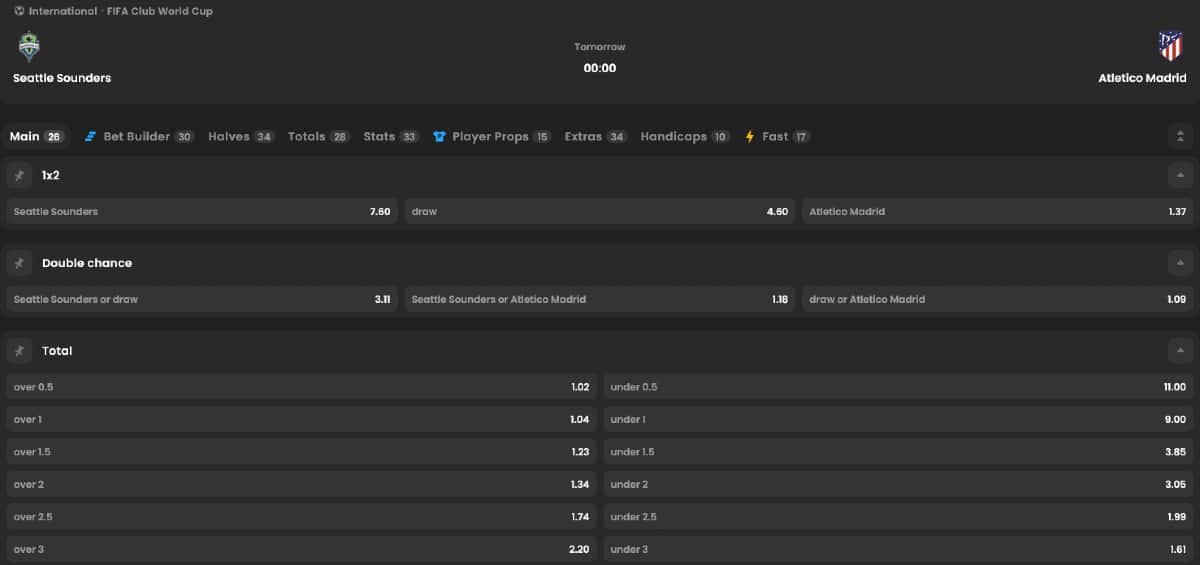Image resolution: width=1200 pixels, height=565 pixels.
Task: Pick under 2.5 at 1.99
Action: point(899,517)
